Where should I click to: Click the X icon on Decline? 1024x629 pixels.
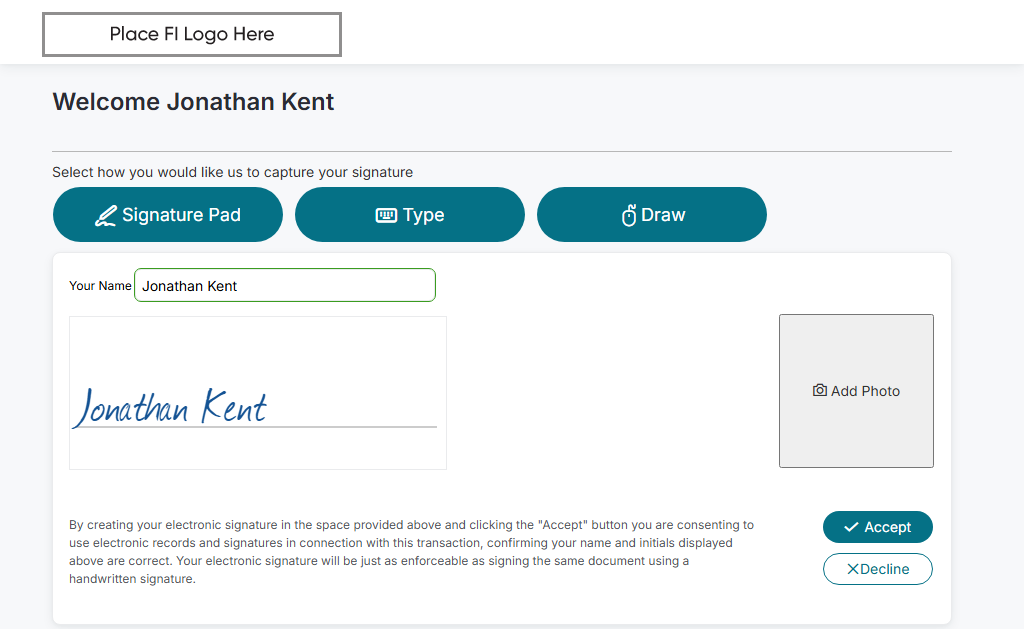pyautogui.click(x=853, y=569)
